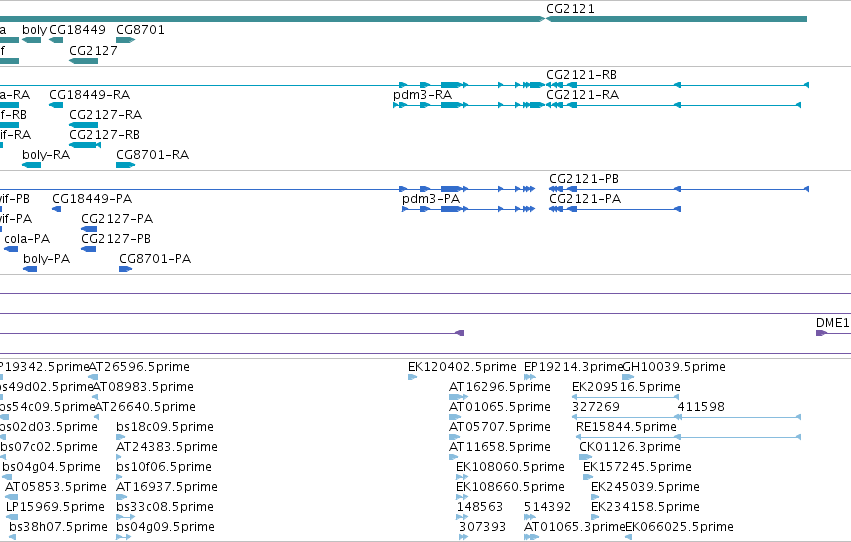Click the AT26596.5prime EST label

coord(139,367)
